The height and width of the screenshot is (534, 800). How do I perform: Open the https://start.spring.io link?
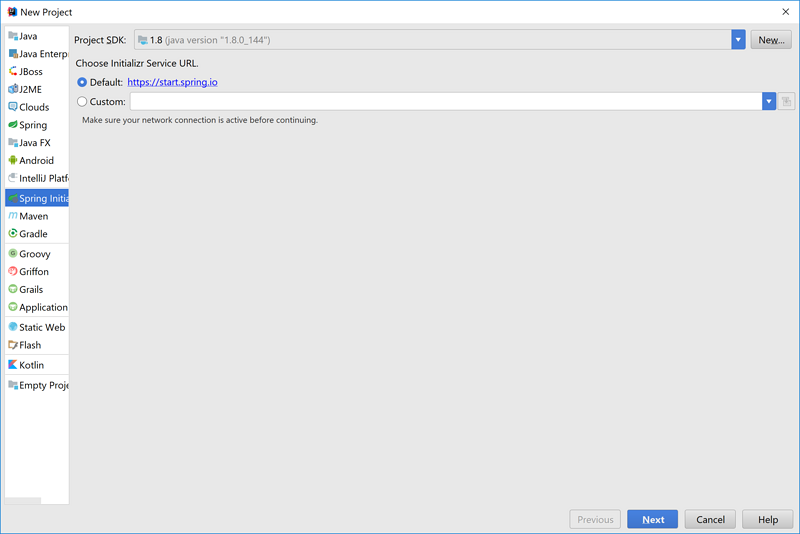[172, 82]
